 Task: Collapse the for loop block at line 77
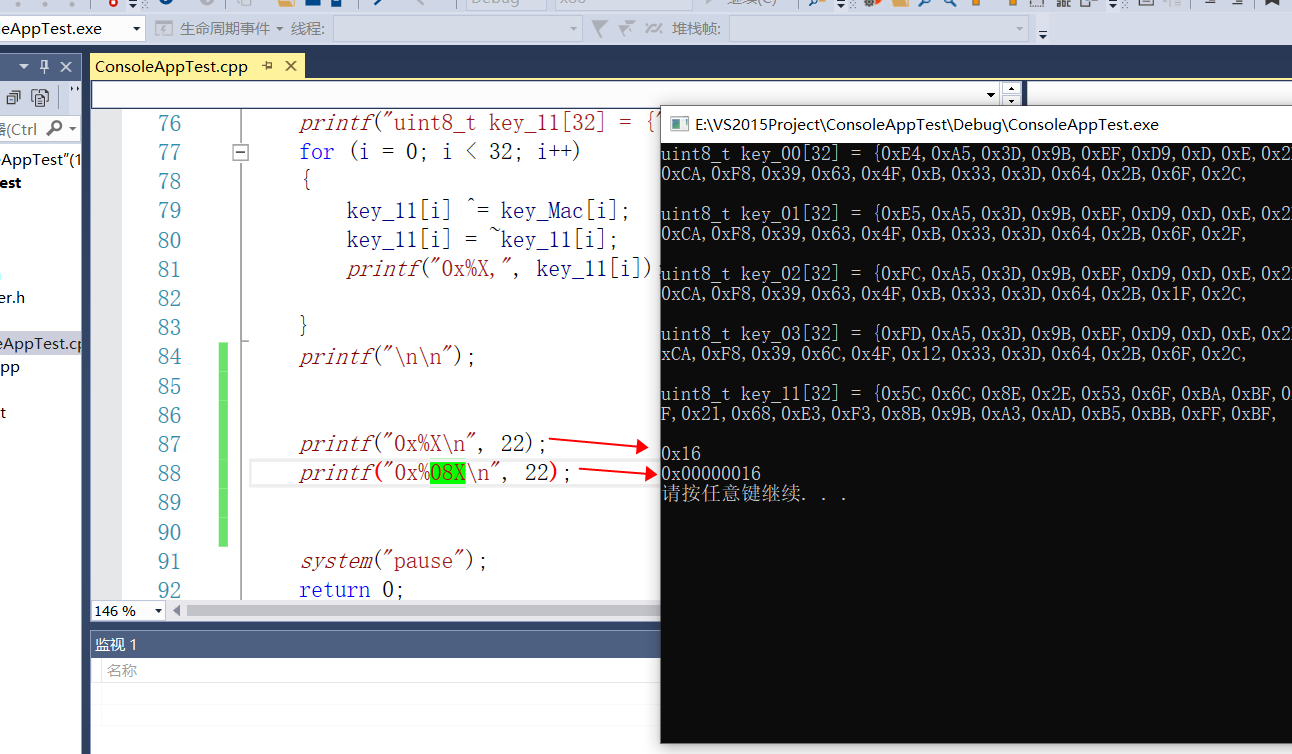239,152
